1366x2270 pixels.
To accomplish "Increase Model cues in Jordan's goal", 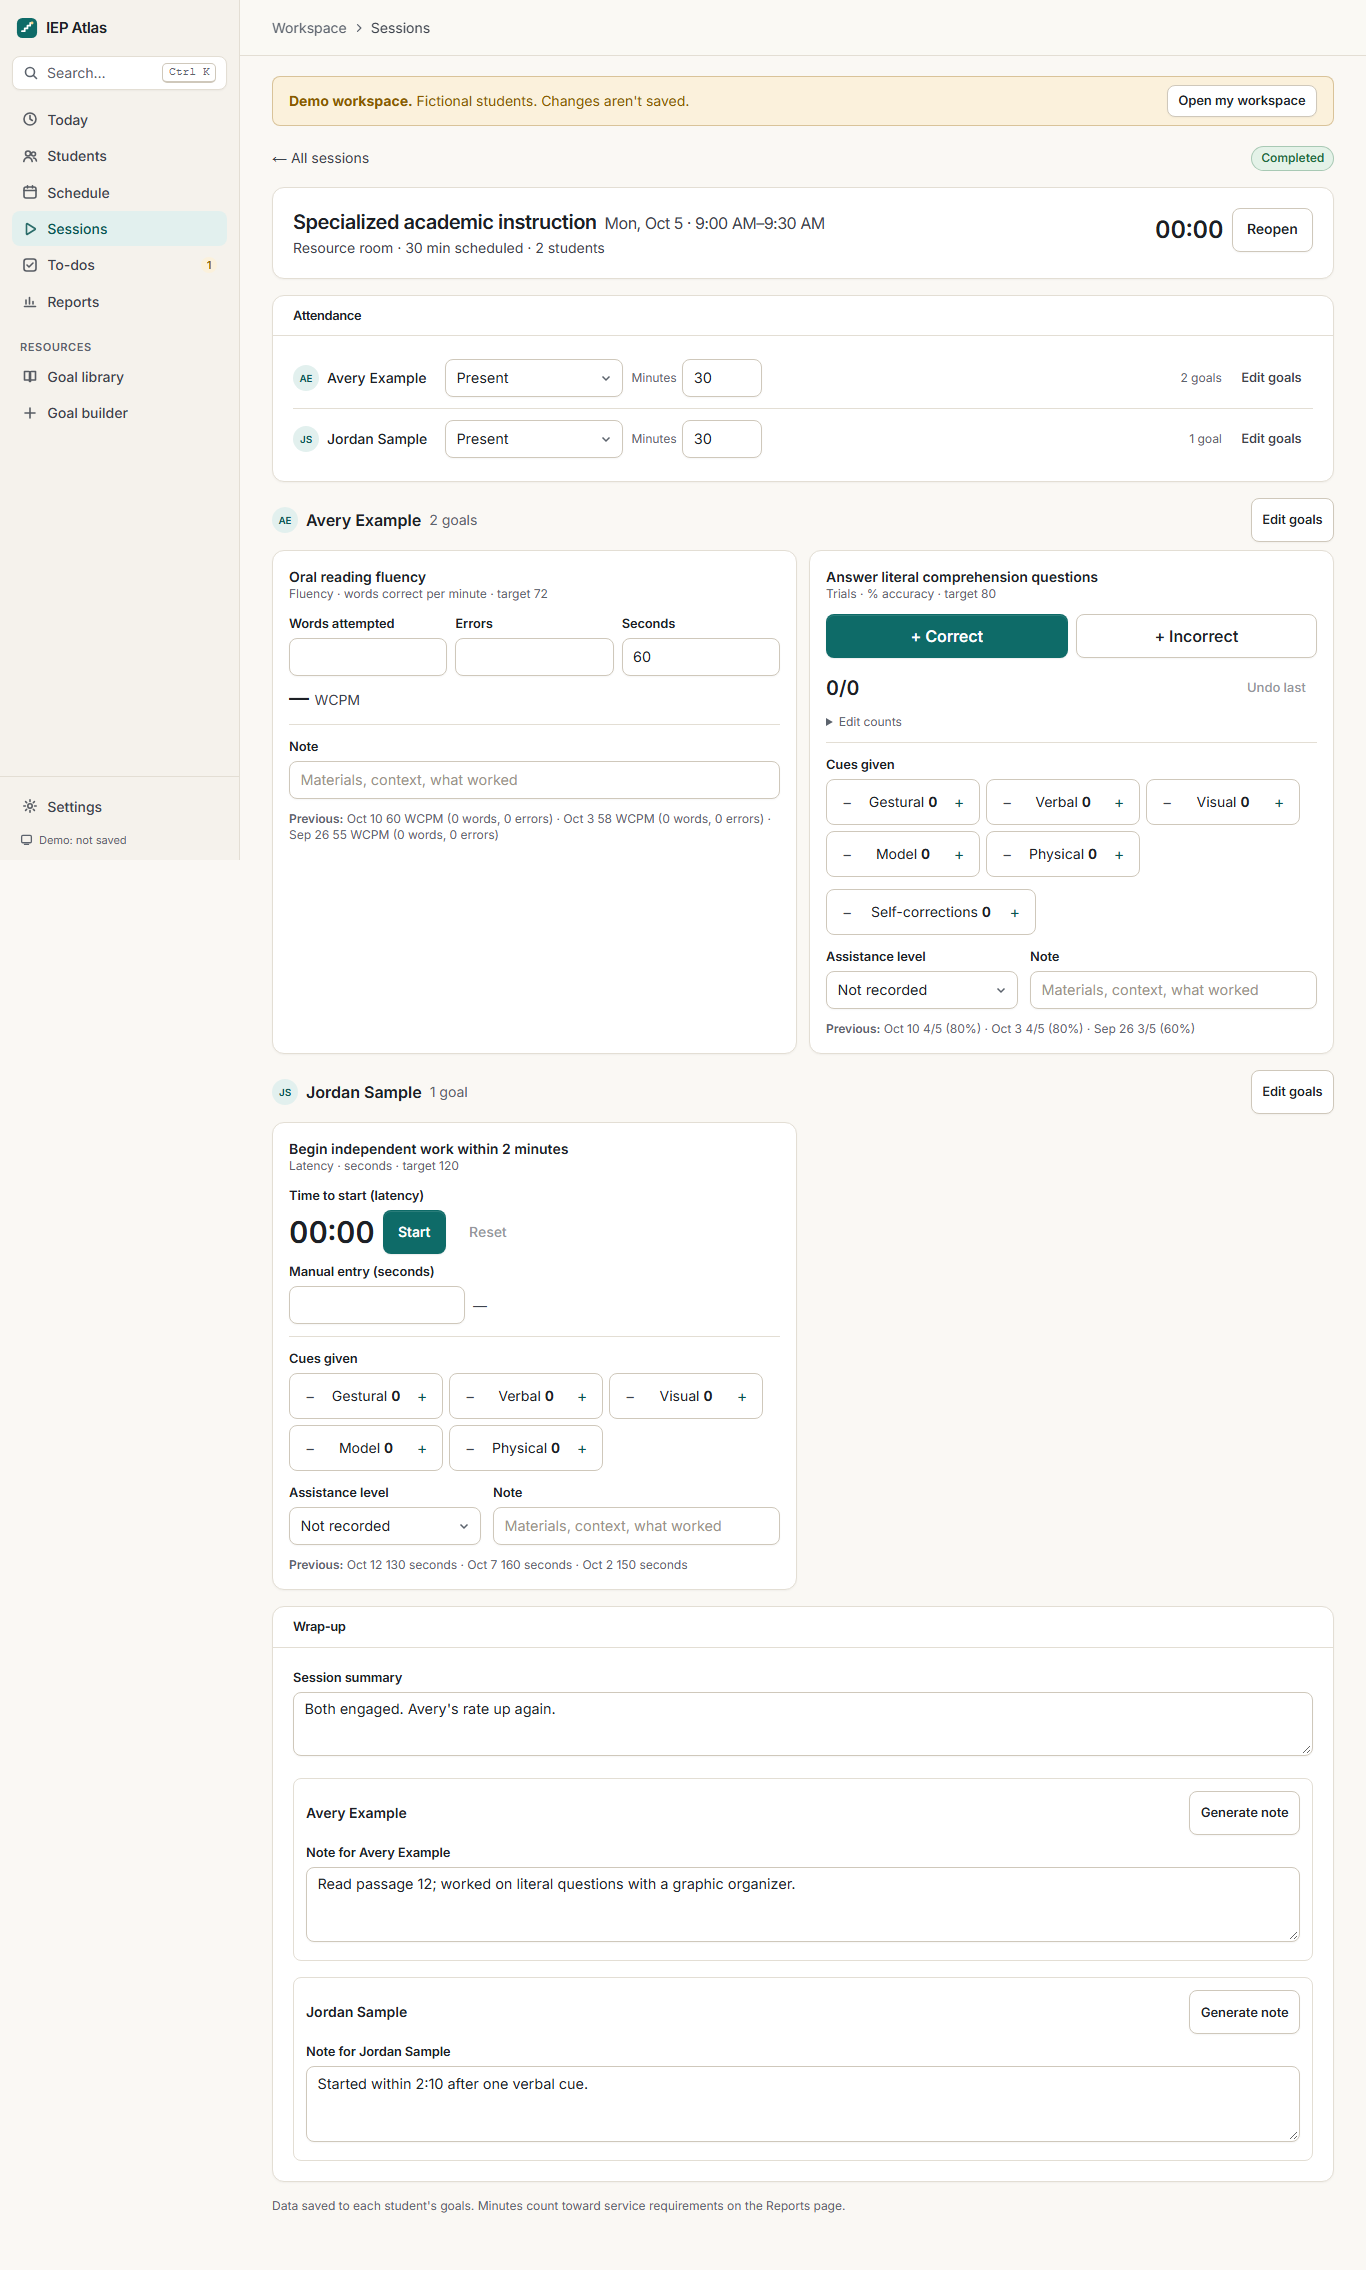I will point(422,1449).
